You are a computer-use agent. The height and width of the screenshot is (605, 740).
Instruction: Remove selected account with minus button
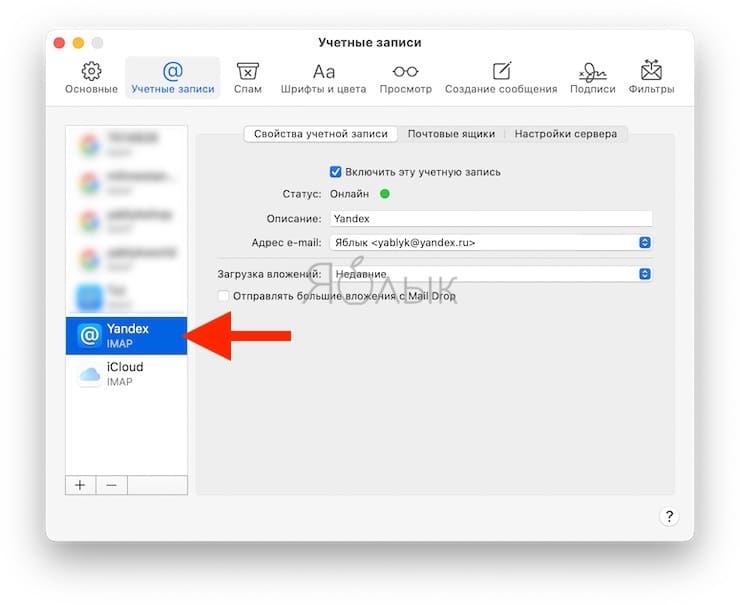pos(111,485)
